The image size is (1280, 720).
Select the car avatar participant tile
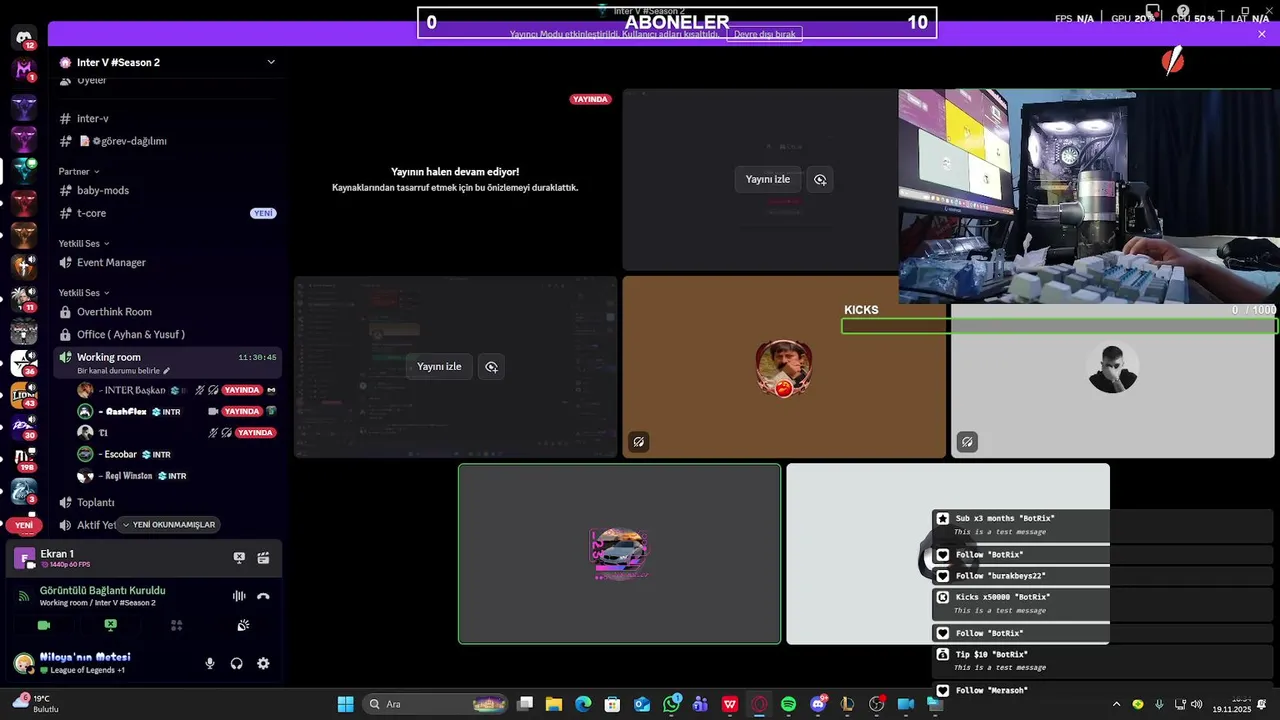tap(620, 554)
